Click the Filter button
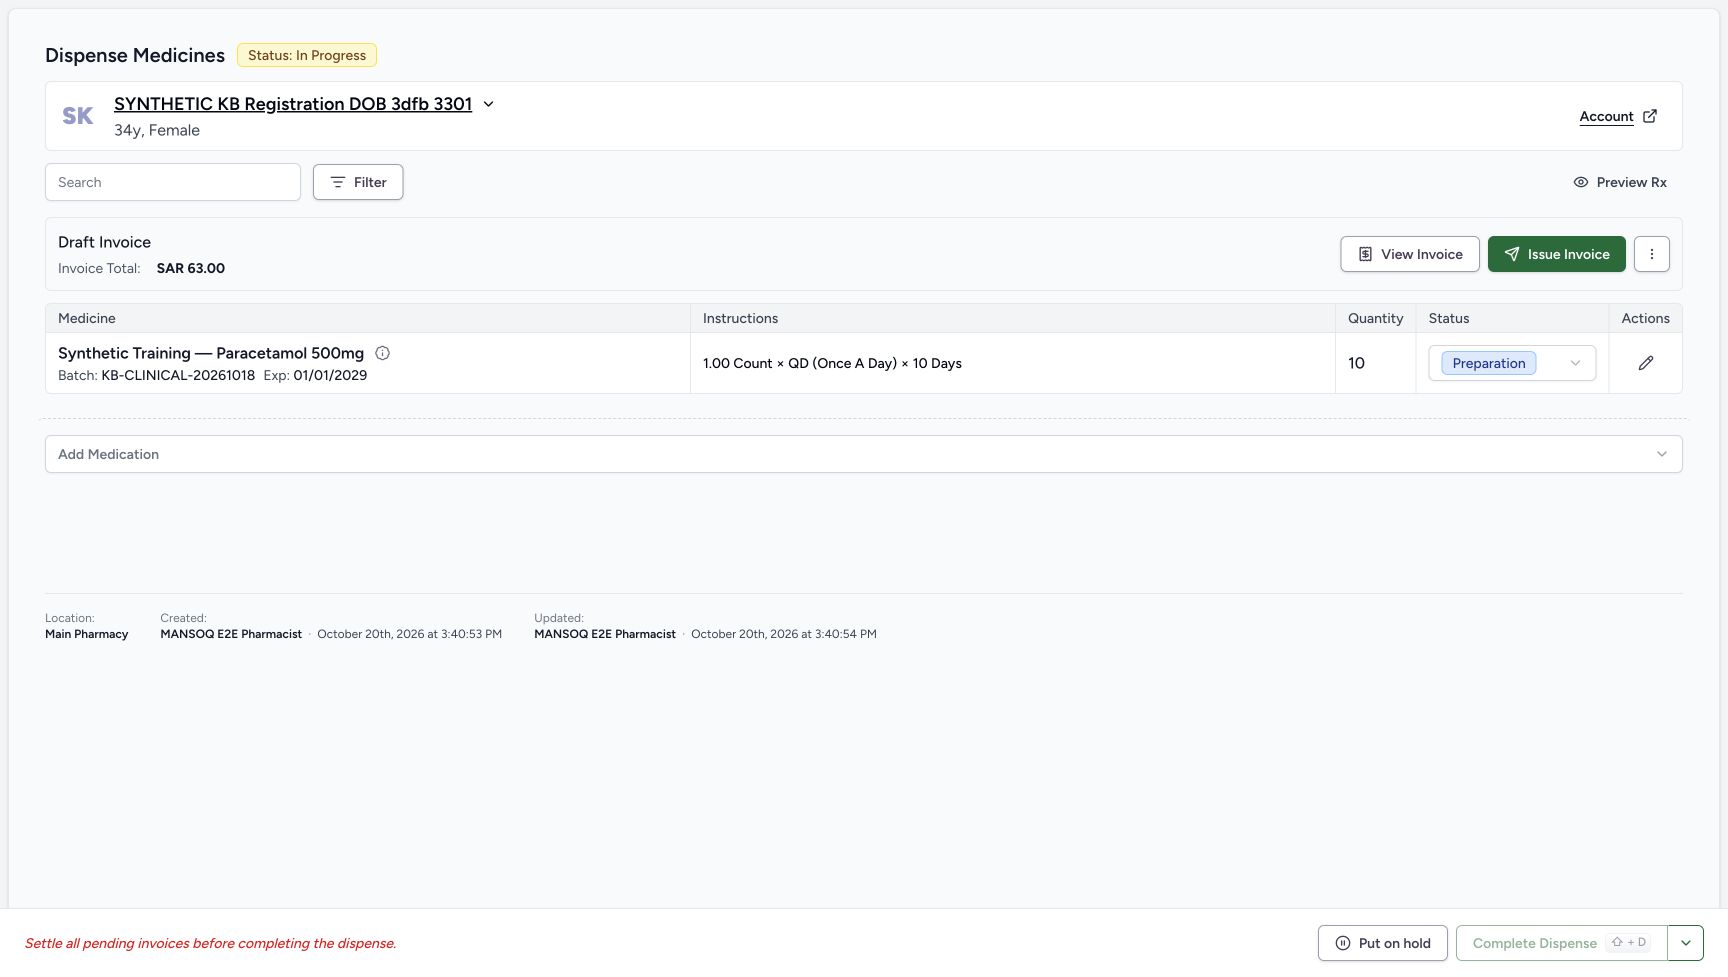Viewport: 1728px width, 977px height. (x=358, y=182)
